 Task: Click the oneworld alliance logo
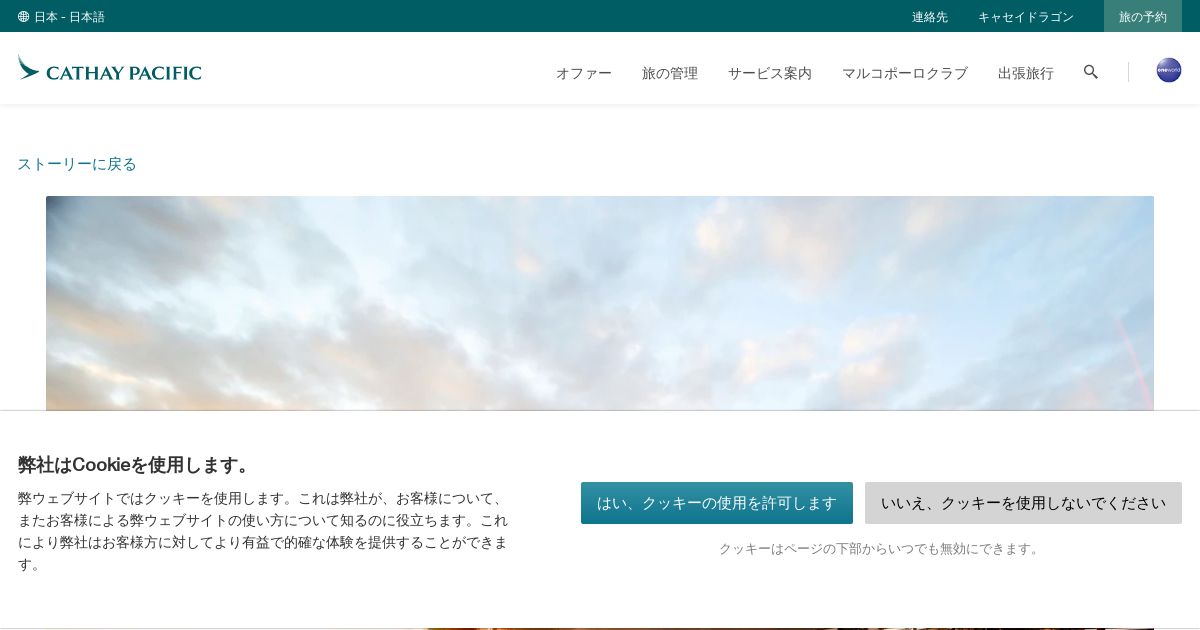click(1169, 70)
